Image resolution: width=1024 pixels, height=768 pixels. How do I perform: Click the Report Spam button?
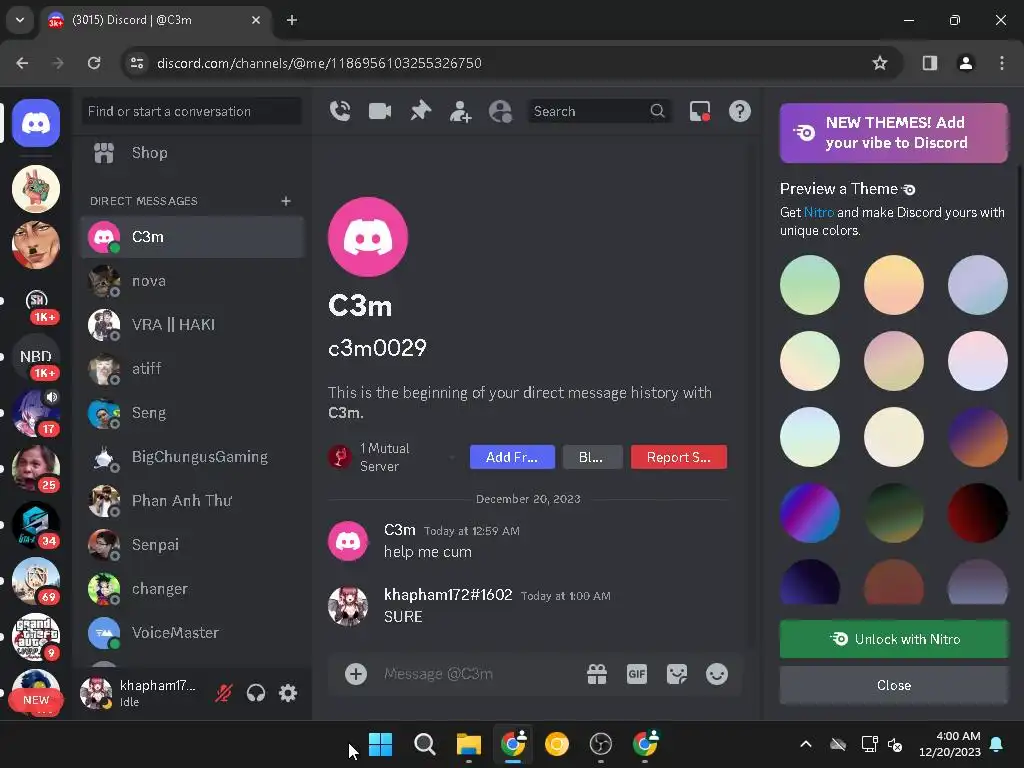click(679, 457)
